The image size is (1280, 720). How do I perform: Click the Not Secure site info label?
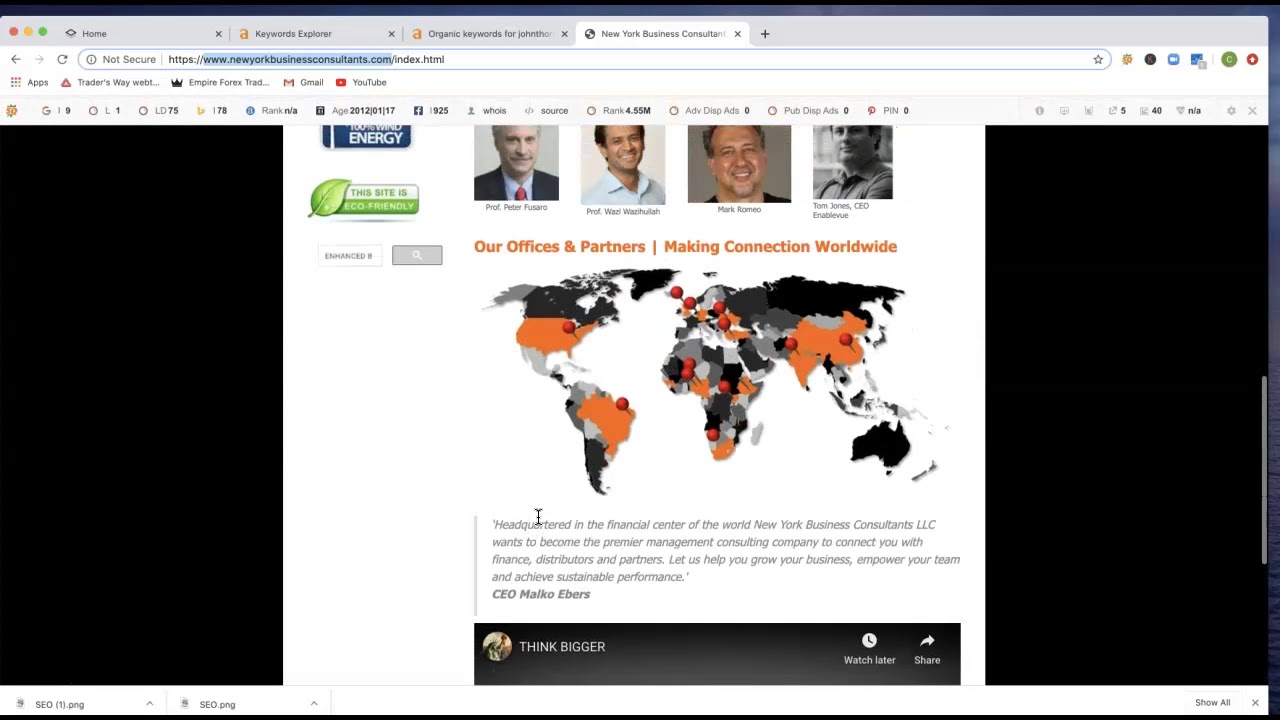(x=120, y=59)
